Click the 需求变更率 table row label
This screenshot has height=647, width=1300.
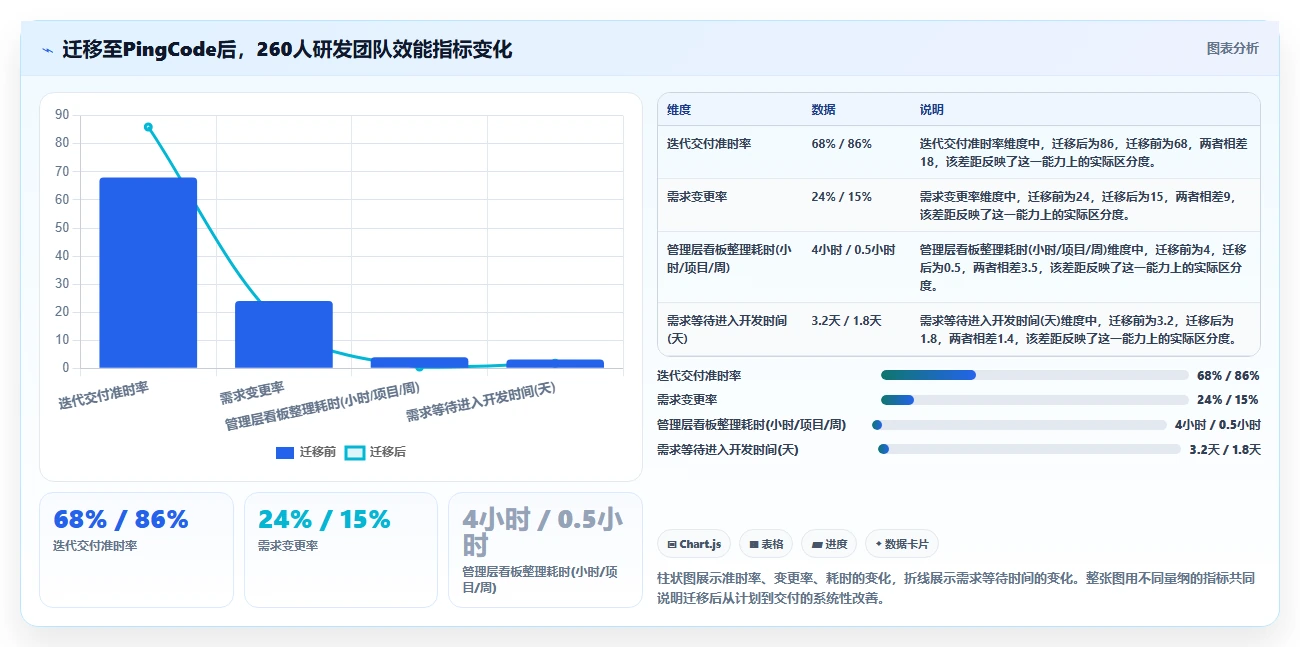[x=697, y=197]
